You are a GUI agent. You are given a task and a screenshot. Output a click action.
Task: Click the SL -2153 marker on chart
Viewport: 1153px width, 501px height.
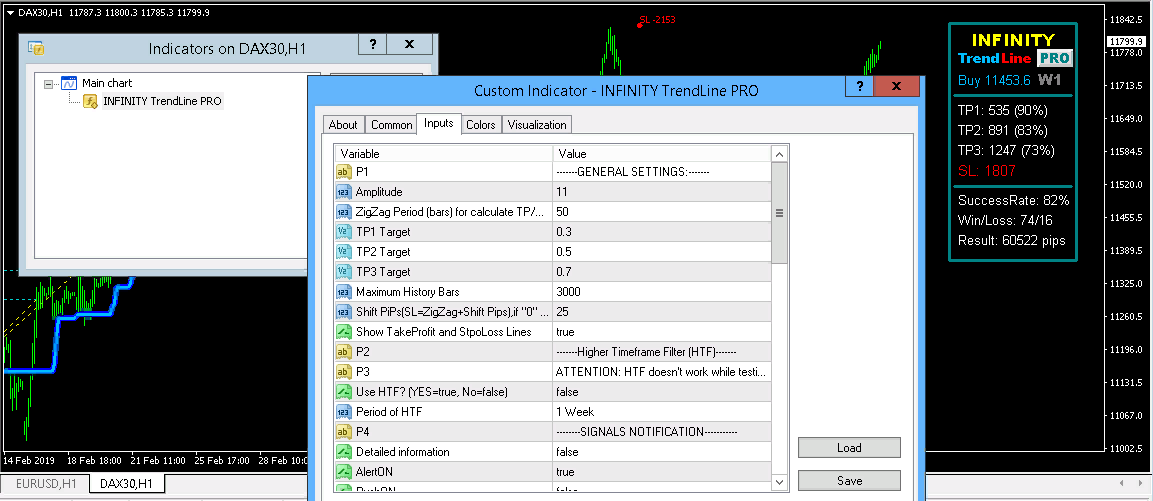pos(655,20)
